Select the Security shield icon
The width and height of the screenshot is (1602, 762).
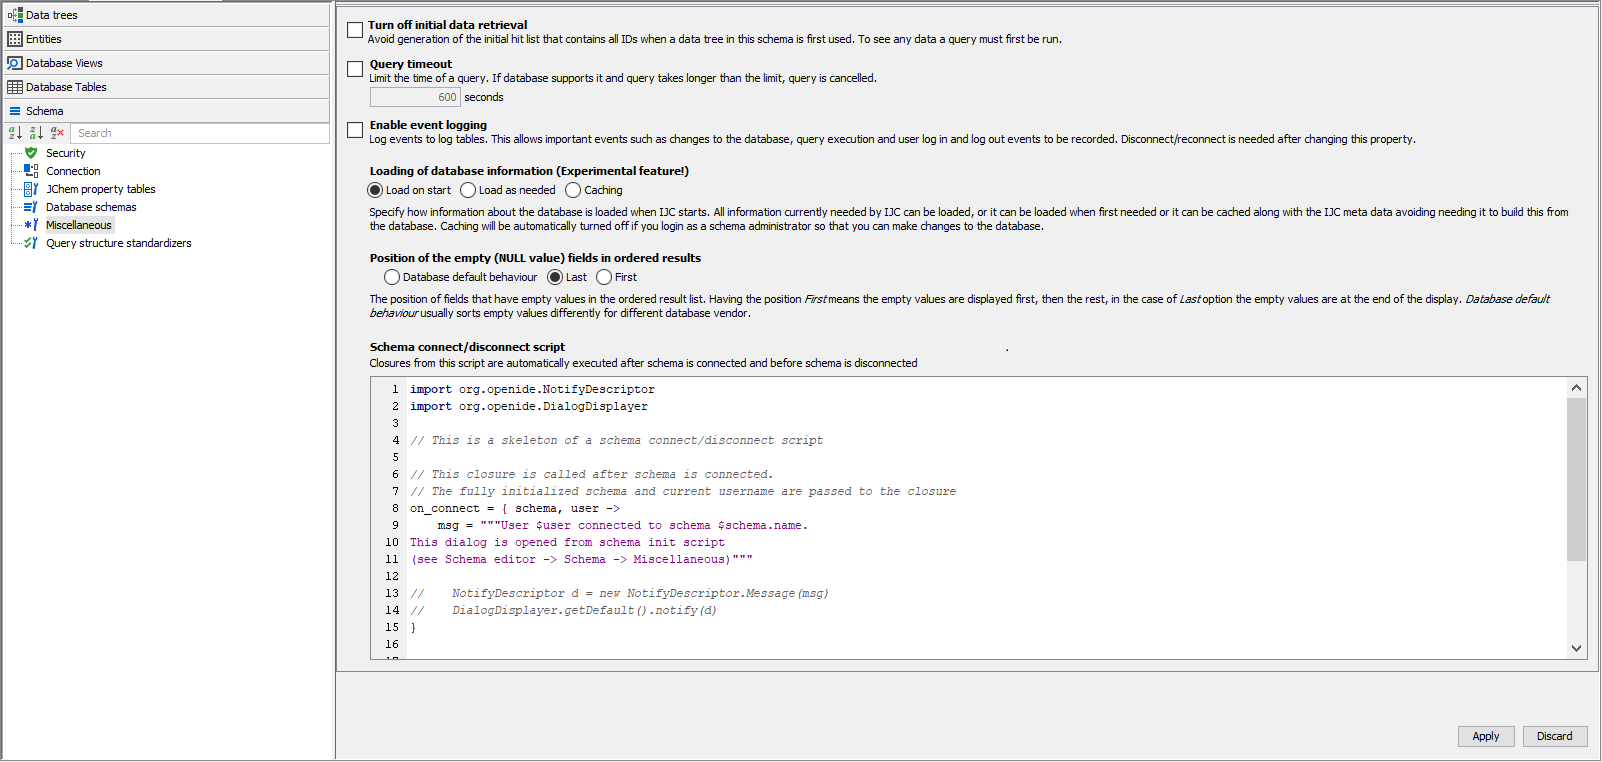(x=31, y=153)
